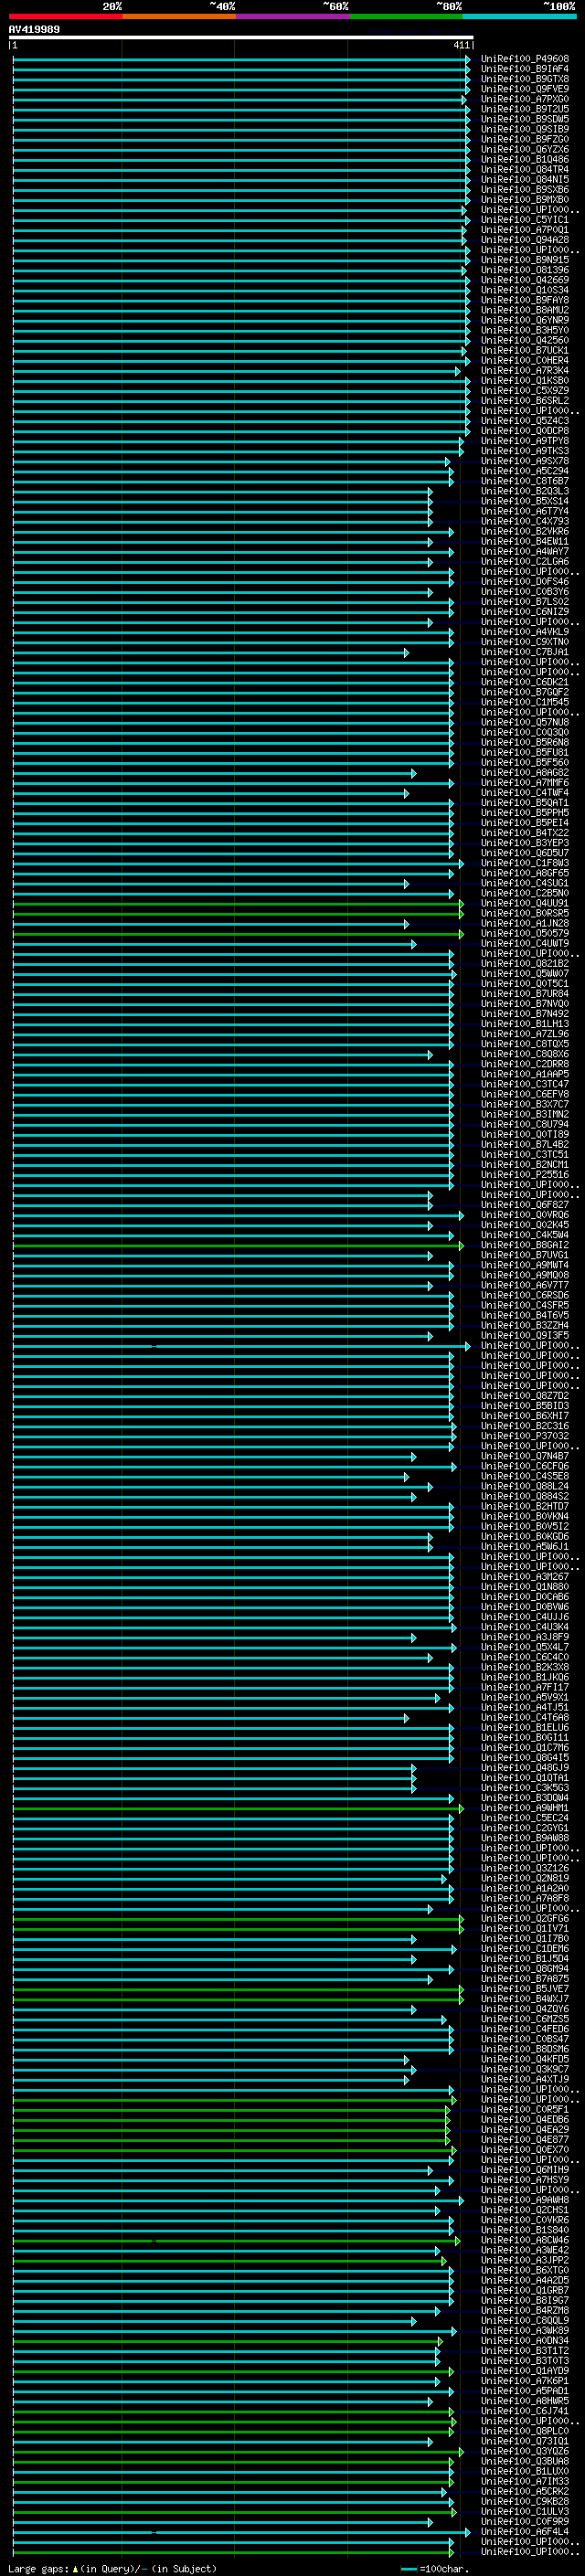Select hit UniRef100_Q5WW07
Screen dimensions: 585x2576
524,973
